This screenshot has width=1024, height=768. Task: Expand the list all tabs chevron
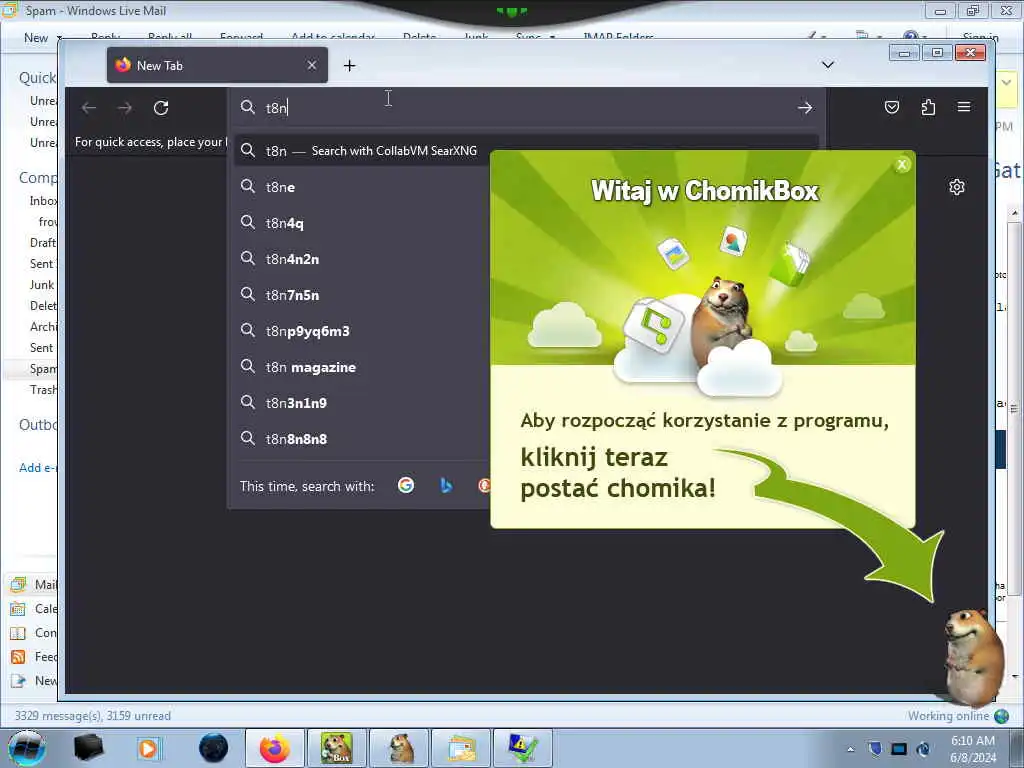click(827, 65)
